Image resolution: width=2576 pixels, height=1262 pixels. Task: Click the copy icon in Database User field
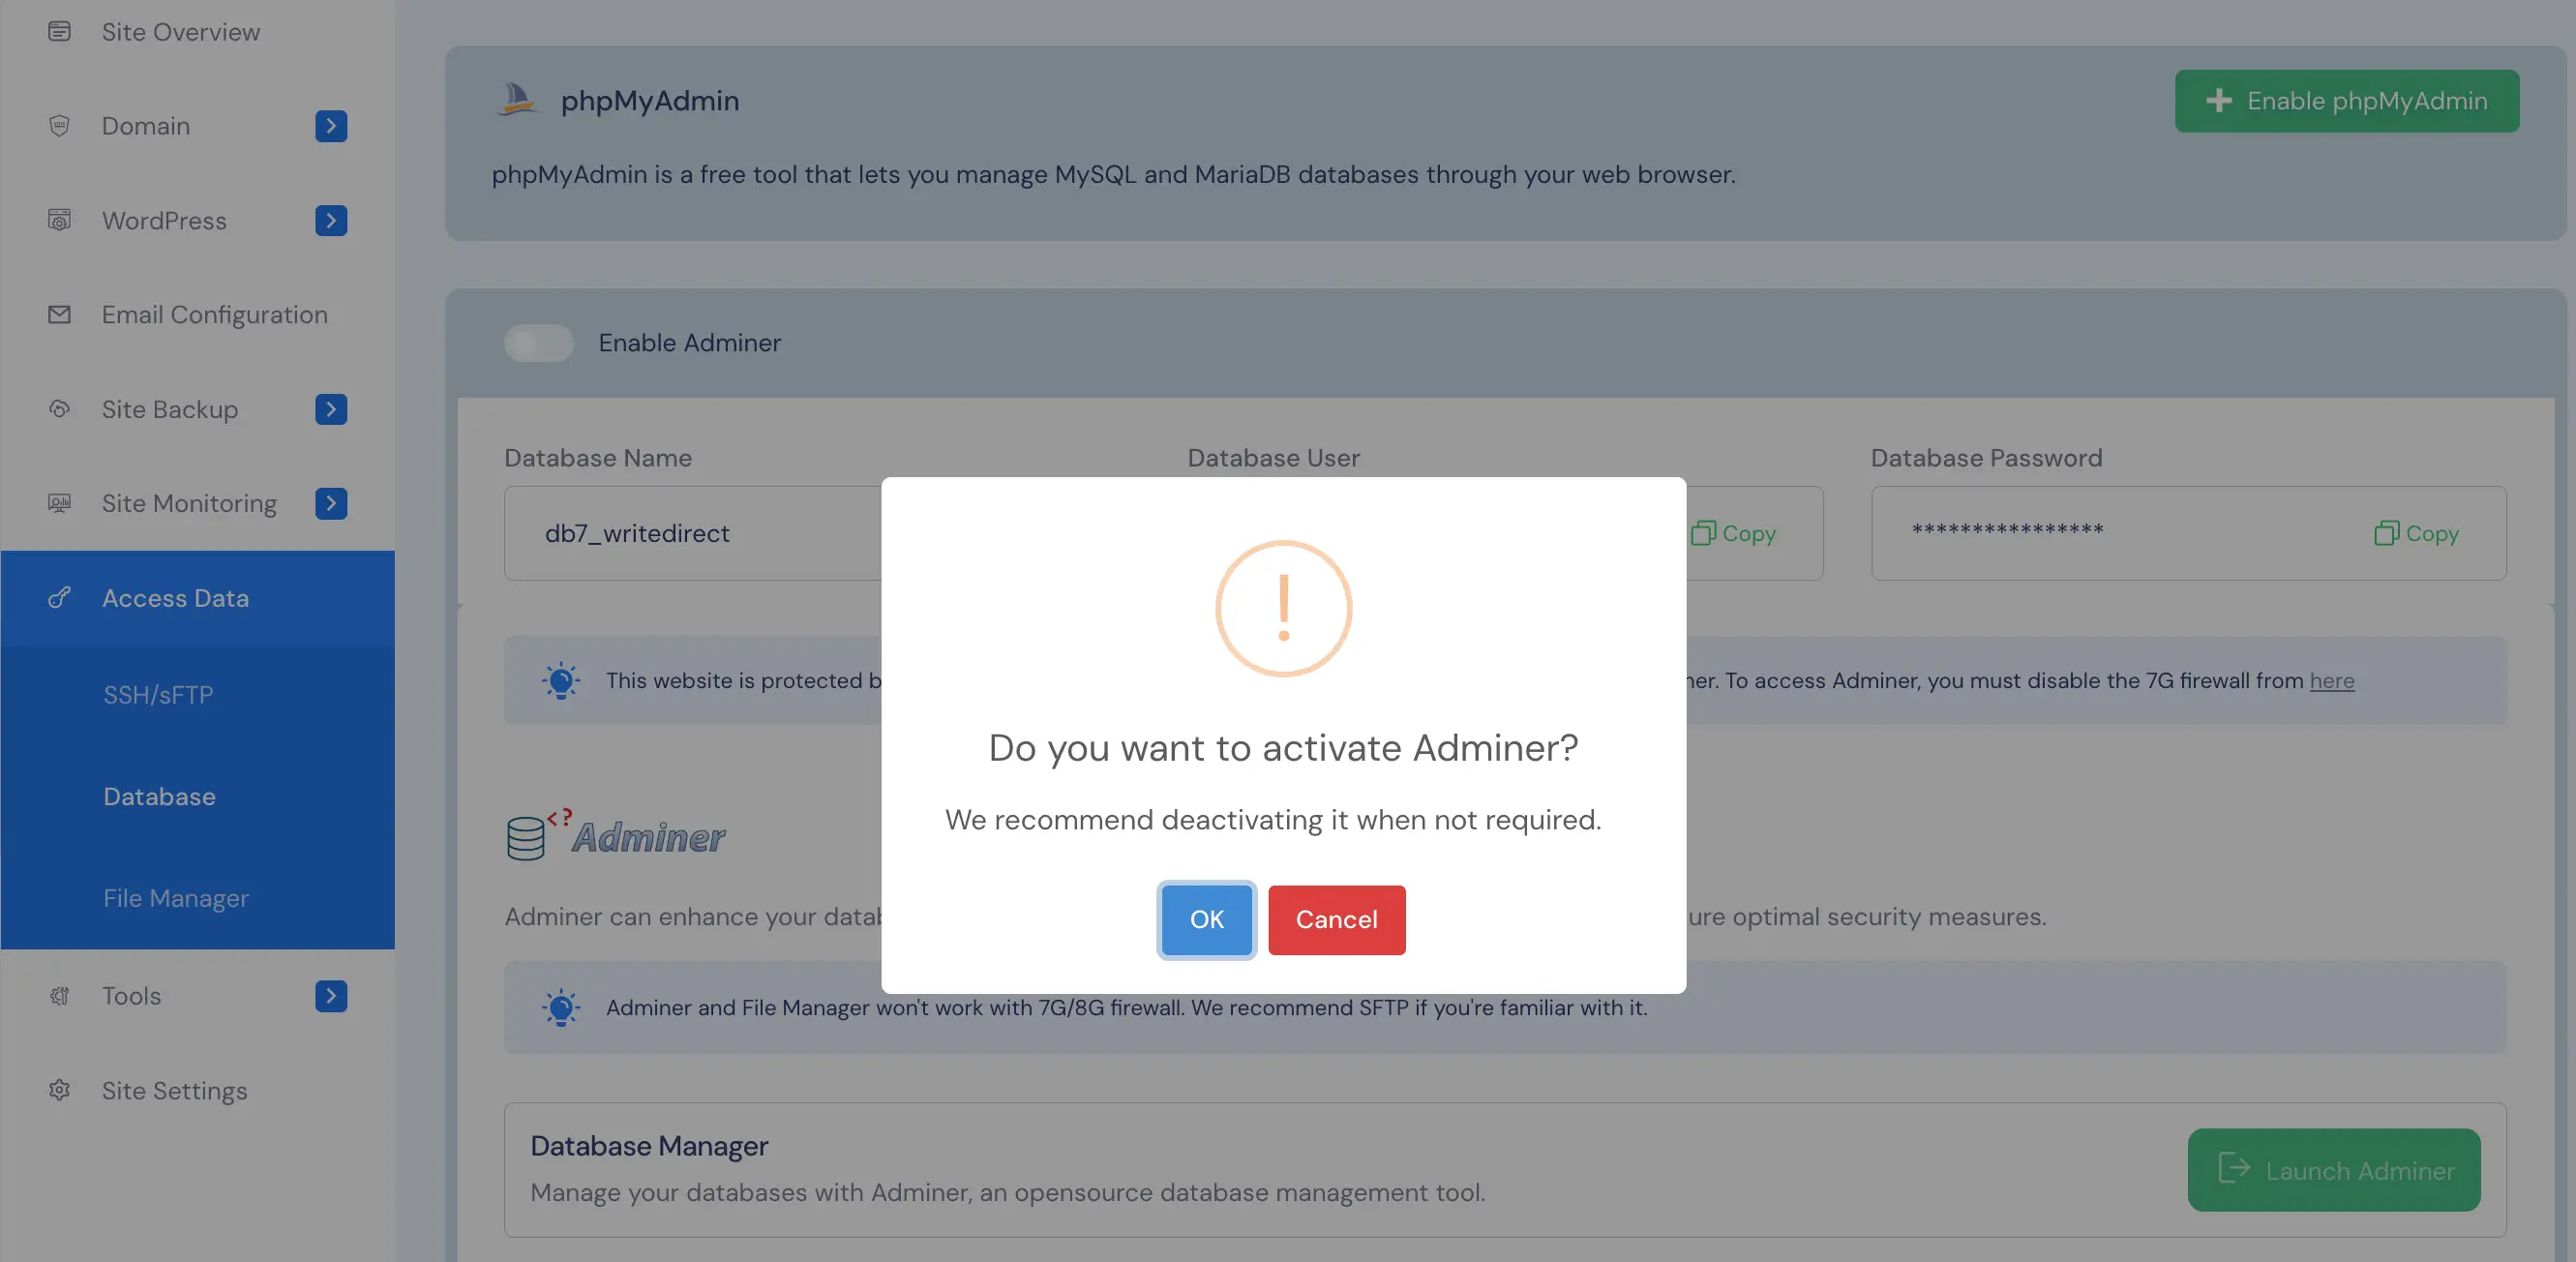(1703, 533)
